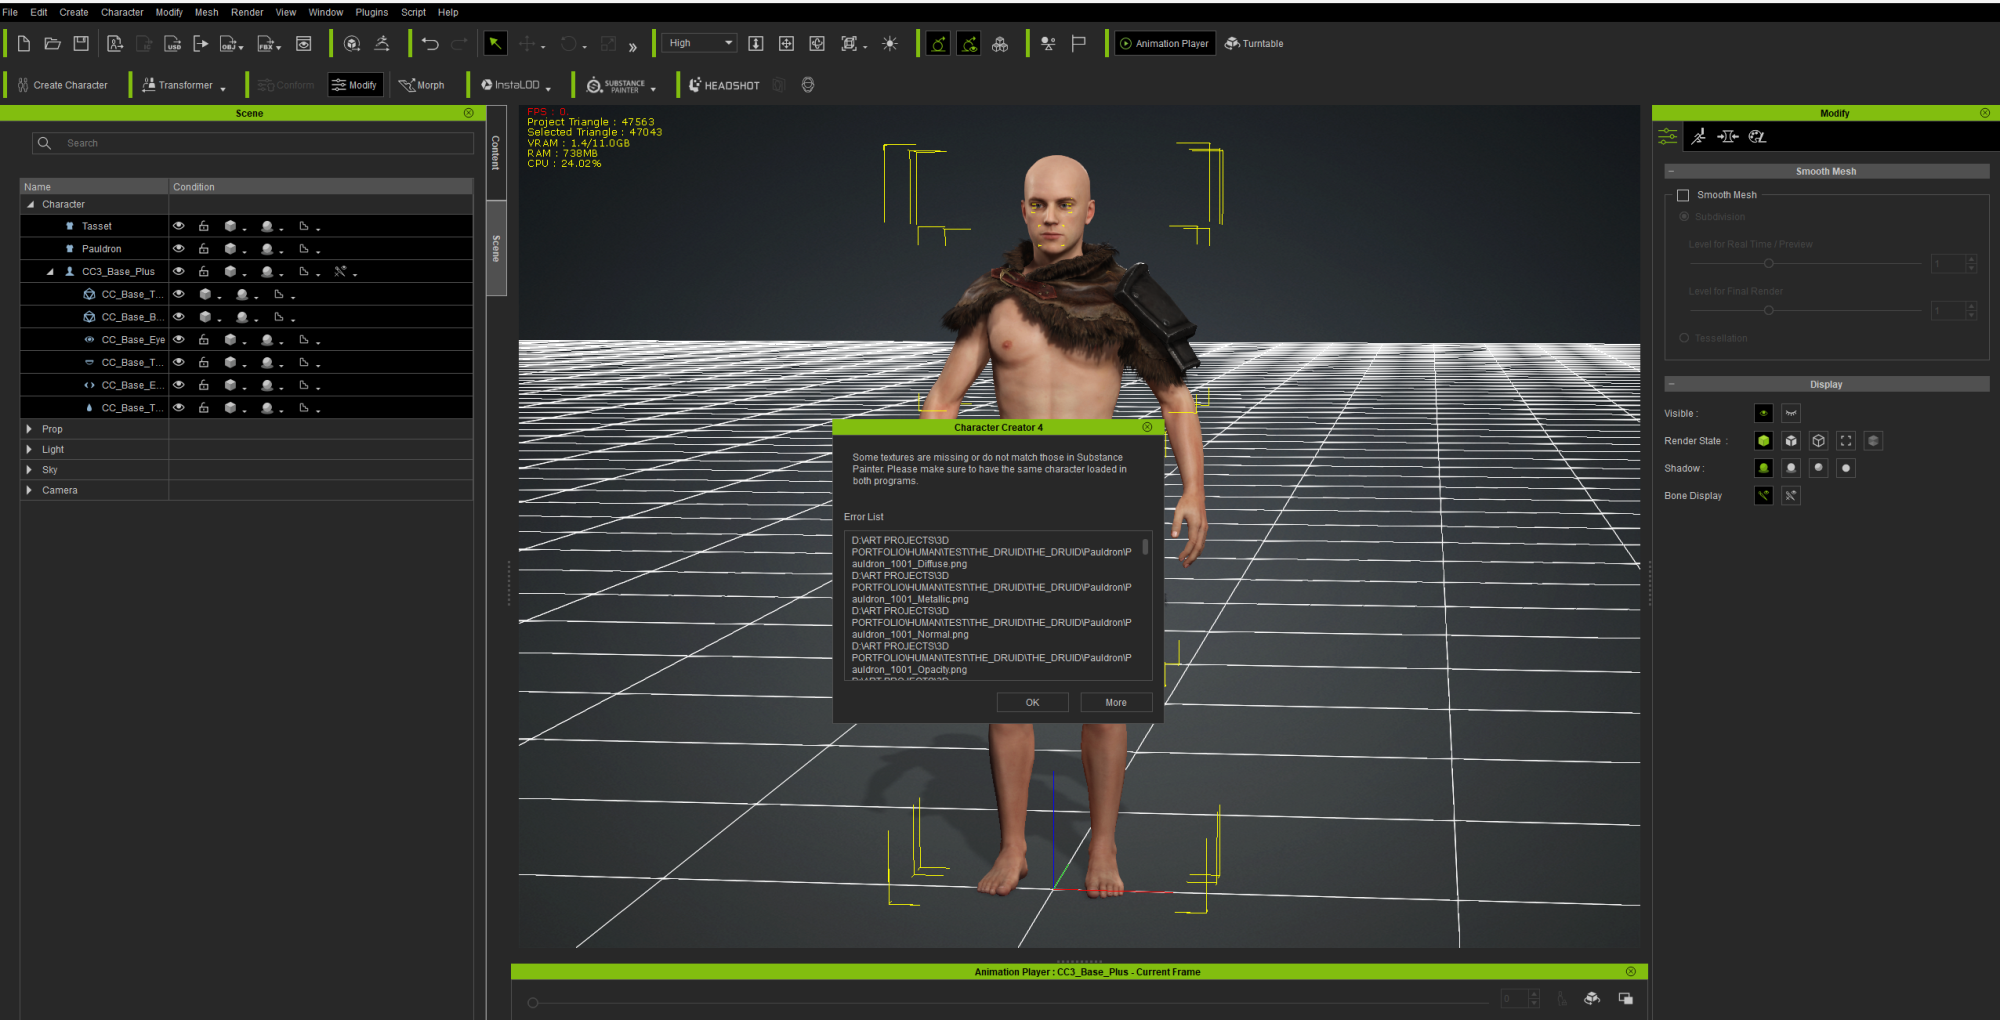This screenshot has width=2000, height=1020.
Task: Click the New Project icon
Action: click(x=24, y=43)
